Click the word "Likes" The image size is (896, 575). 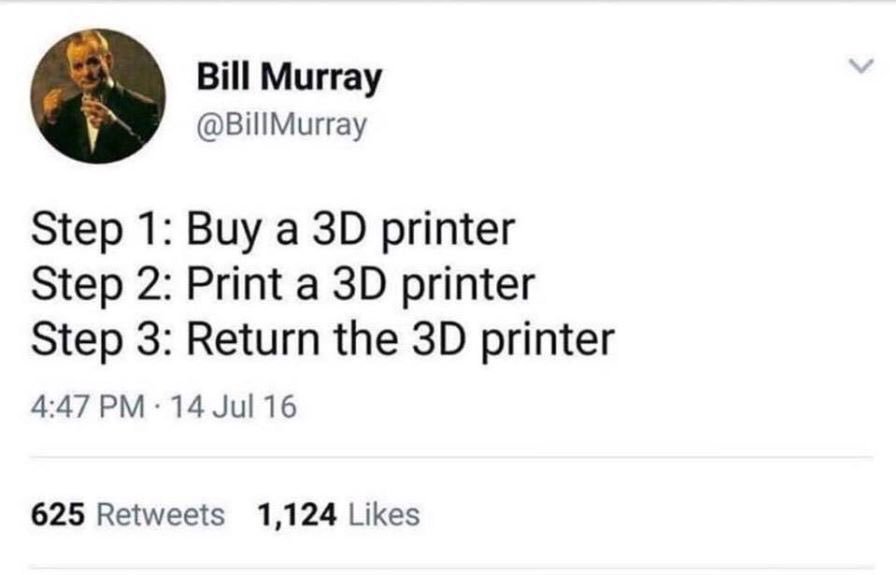(384, 514)
